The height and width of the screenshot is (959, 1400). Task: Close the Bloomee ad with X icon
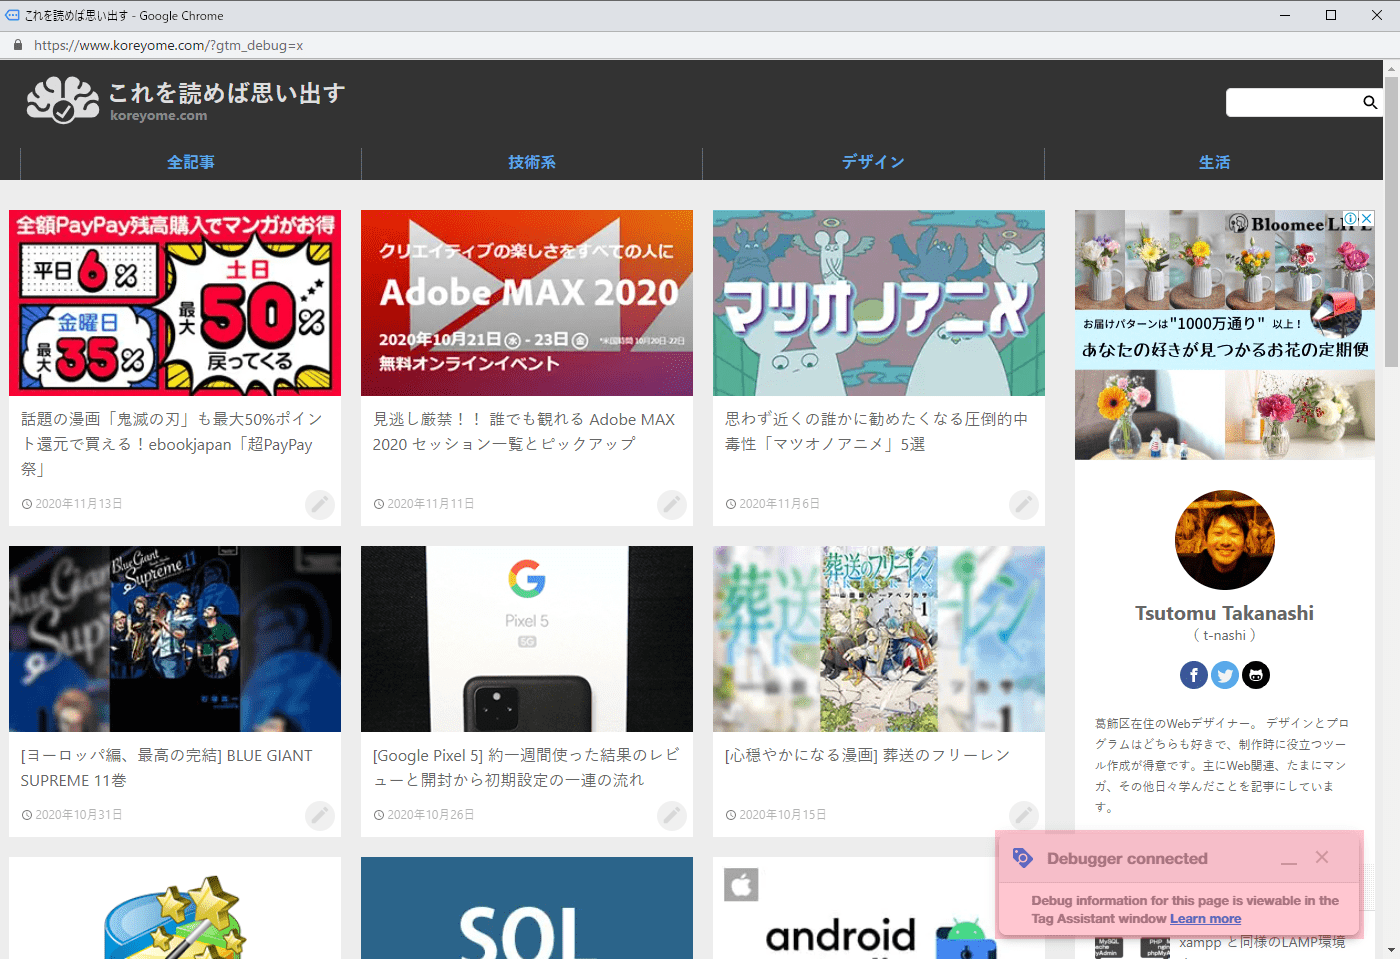[1367, 218]
